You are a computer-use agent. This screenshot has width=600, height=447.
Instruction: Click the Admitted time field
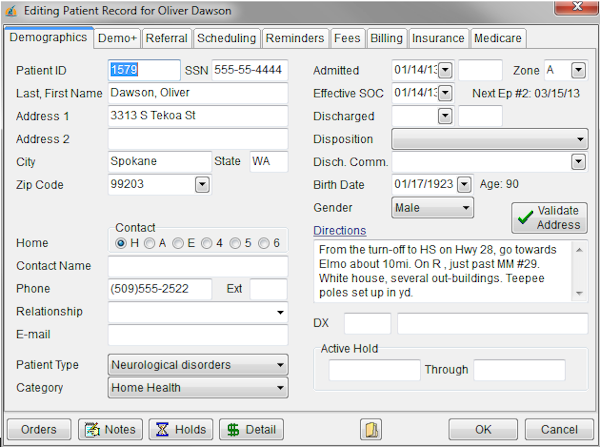480,70
